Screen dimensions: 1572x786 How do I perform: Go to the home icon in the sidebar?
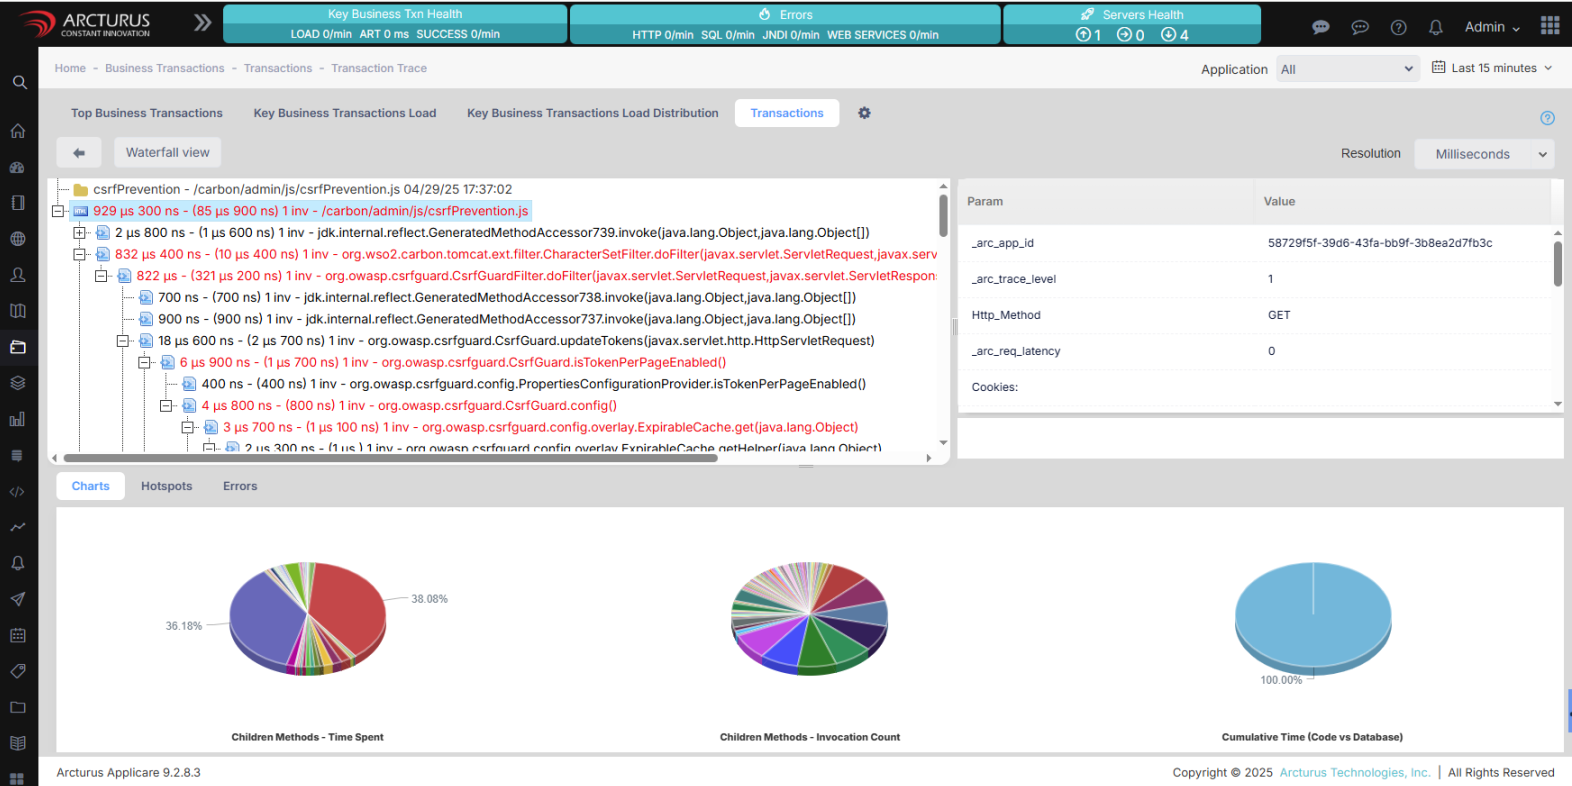[17, 131]
